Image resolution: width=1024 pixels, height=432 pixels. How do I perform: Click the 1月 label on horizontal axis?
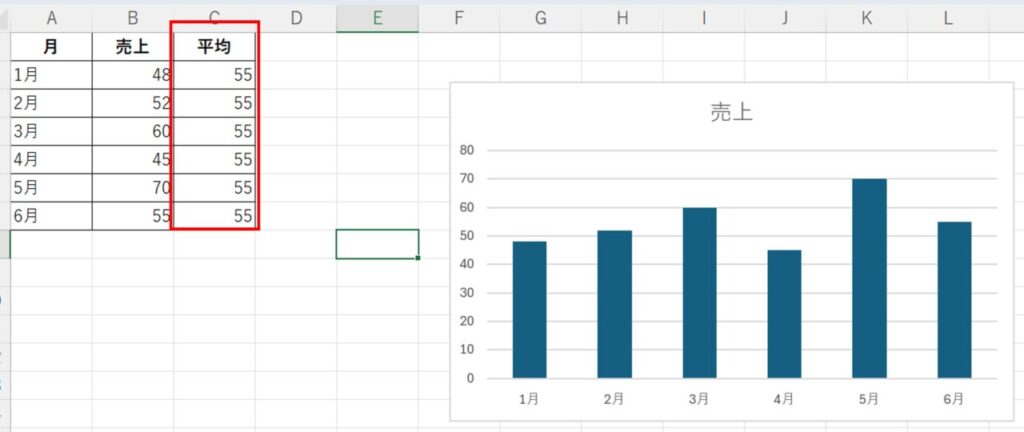[x=530, y=399]
